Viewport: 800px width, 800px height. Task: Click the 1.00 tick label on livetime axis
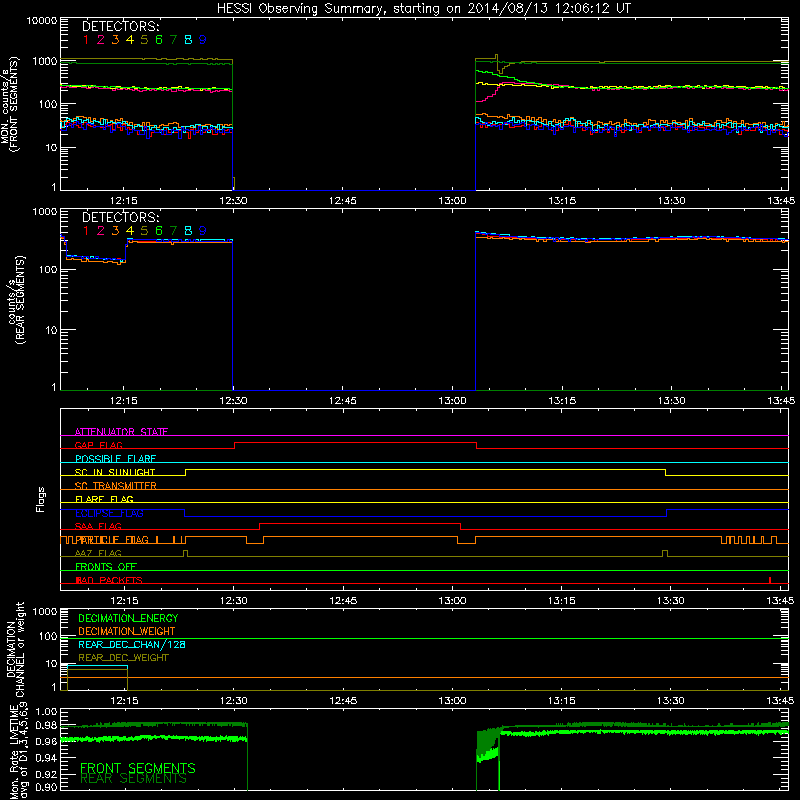pos(46,711)
